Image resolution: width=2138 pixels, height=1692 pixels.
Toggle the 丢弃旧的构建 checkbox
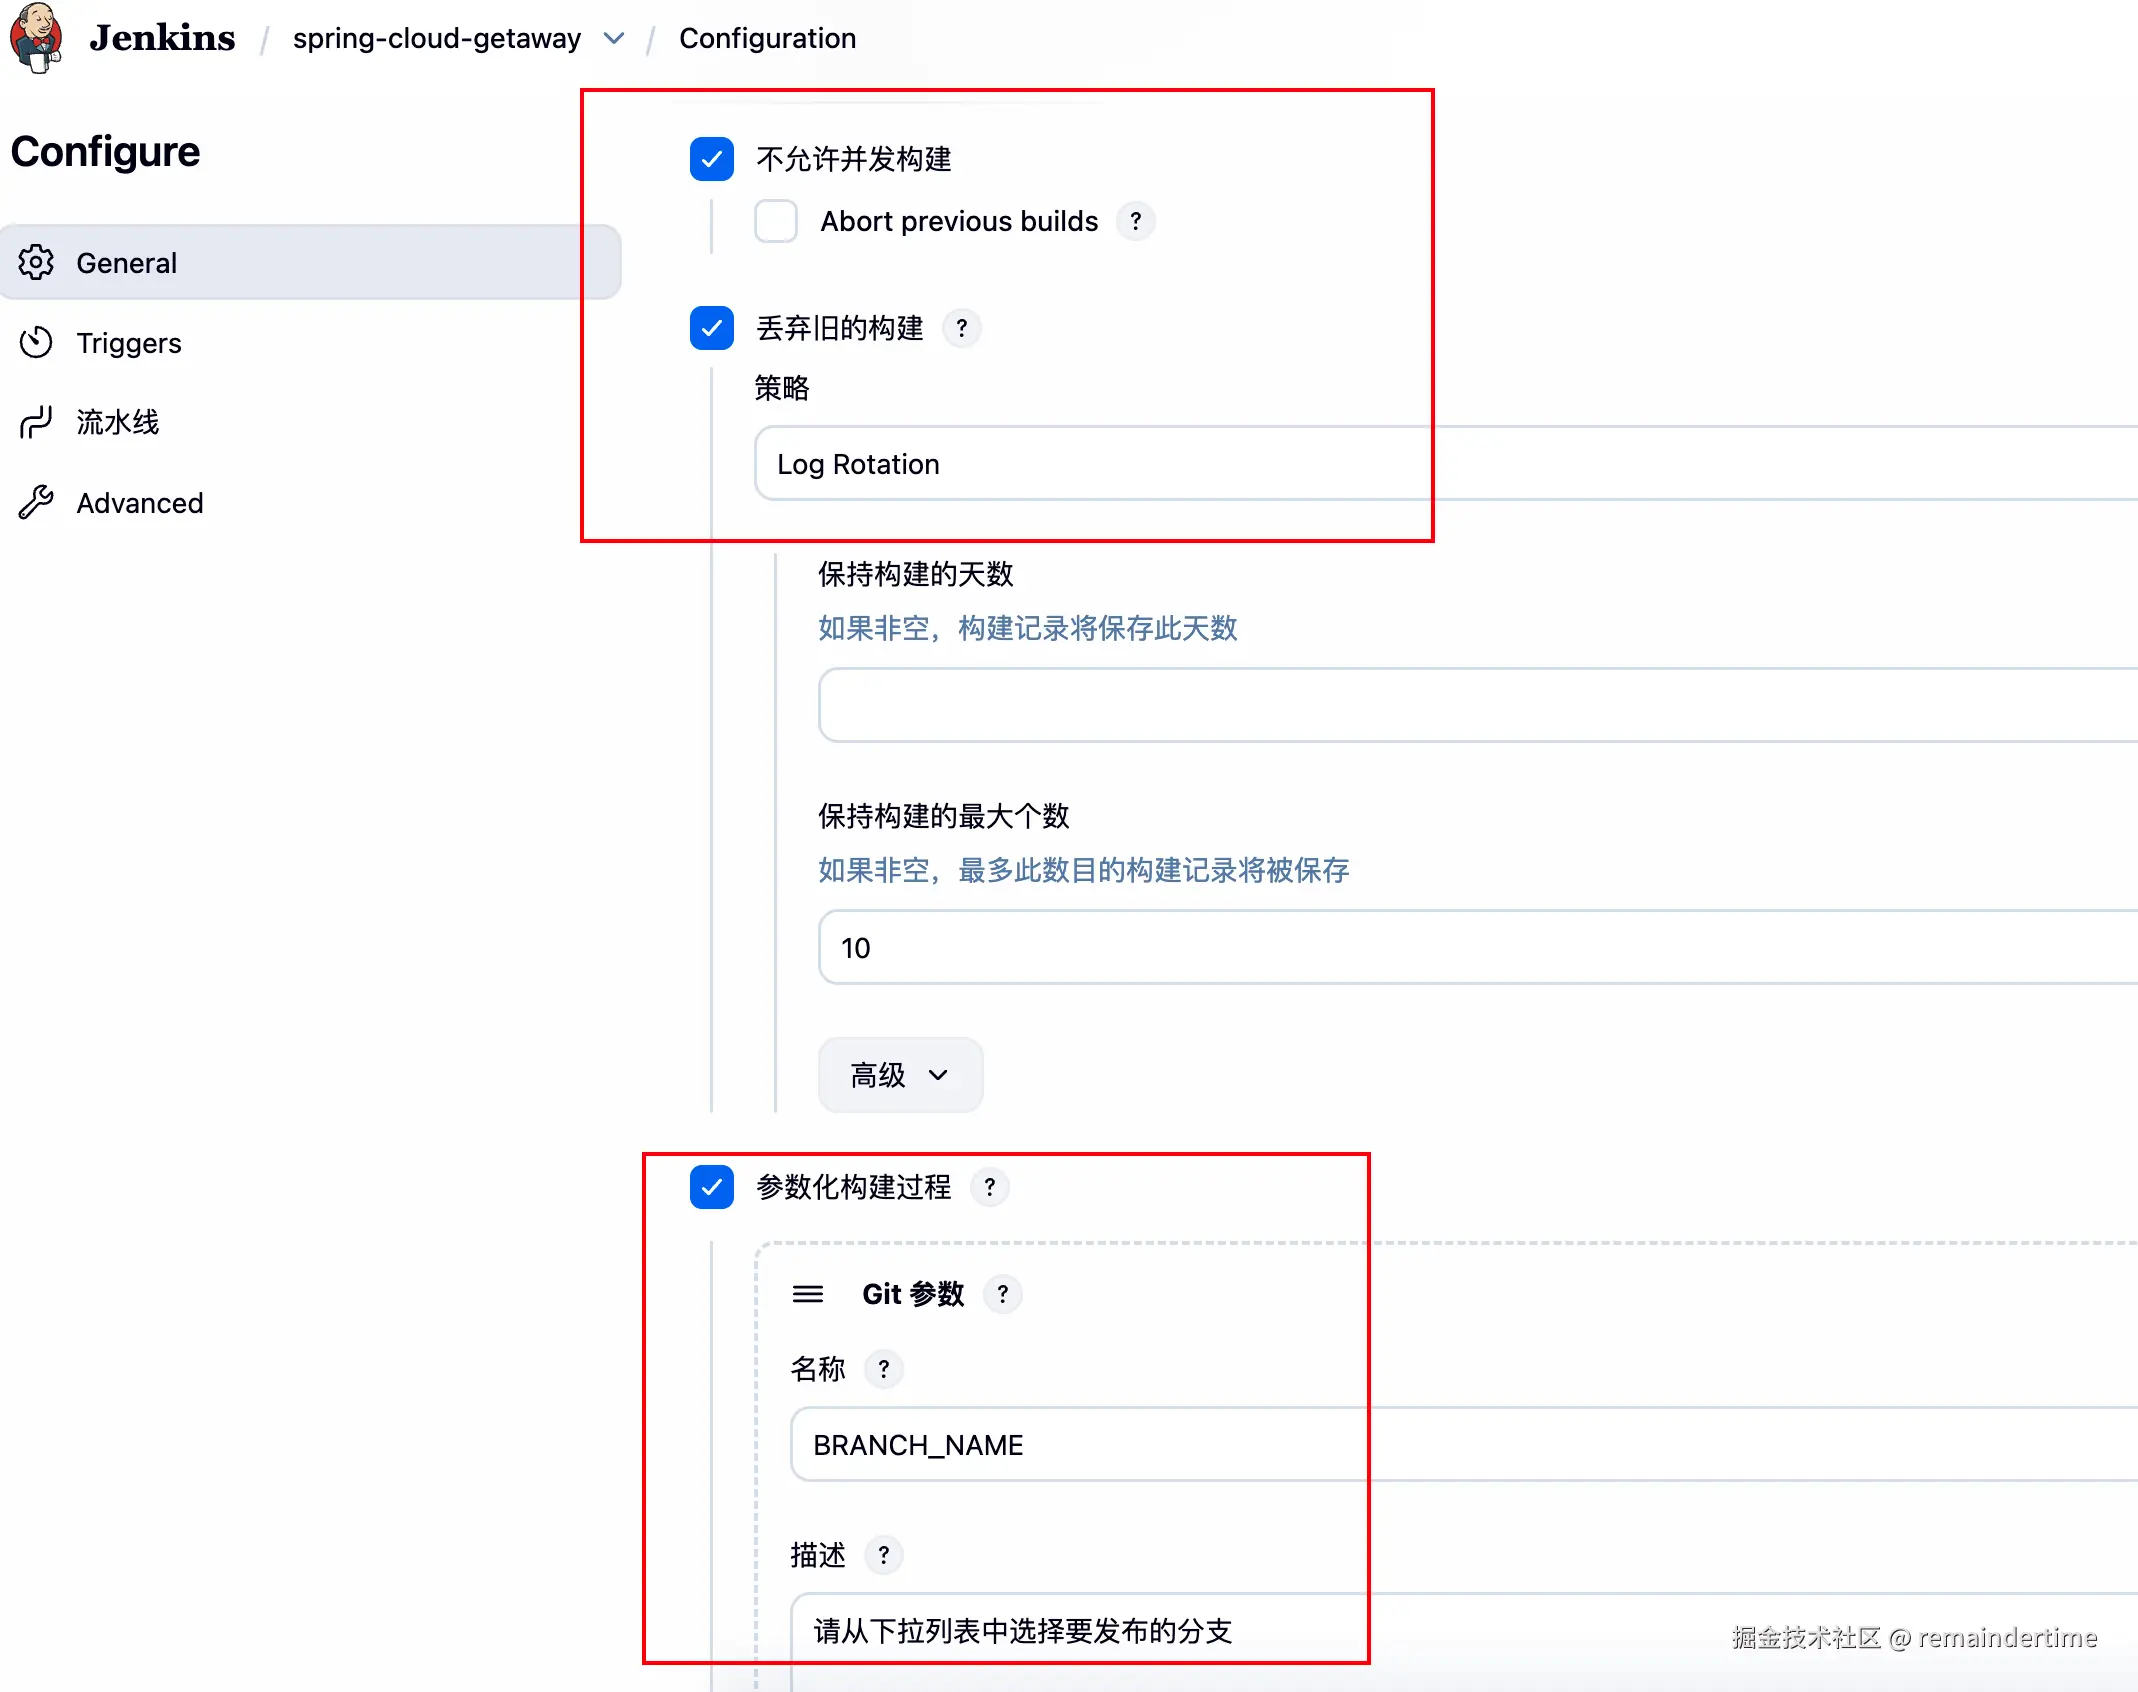point(711,328)
